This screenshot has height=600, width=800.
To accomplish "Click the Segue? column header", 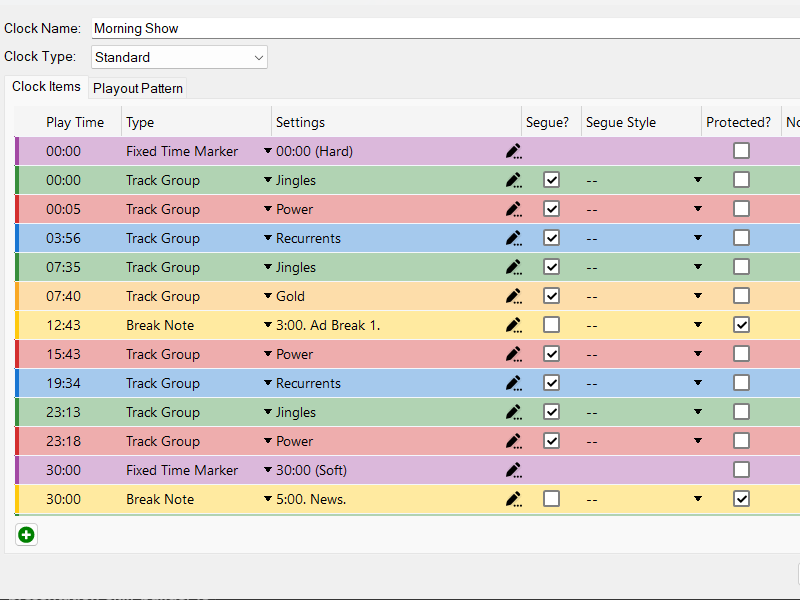I will 552,122.
